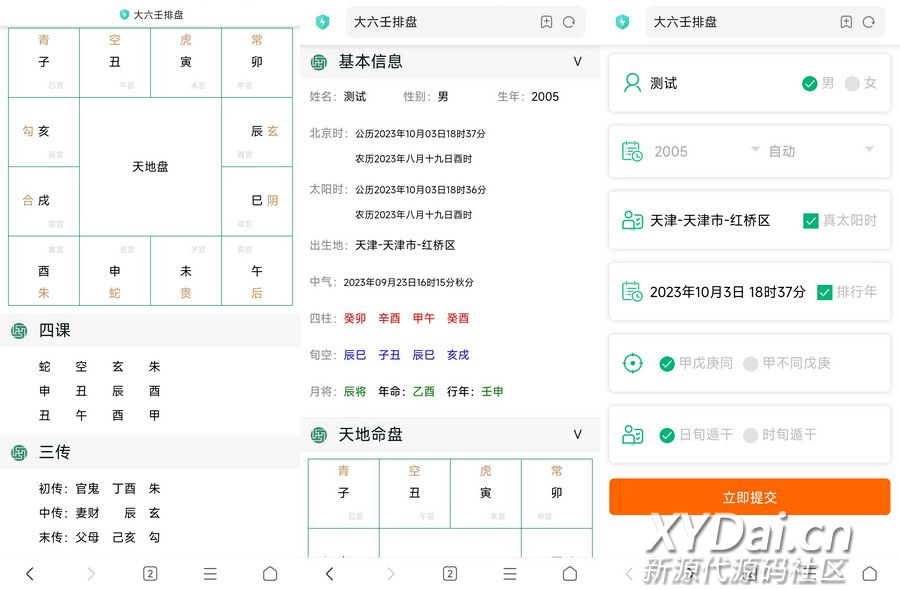The width and height of the screenshot is (900, 590).
Task: Select the 女 gender radio button
Action: (x=852, y=84)
